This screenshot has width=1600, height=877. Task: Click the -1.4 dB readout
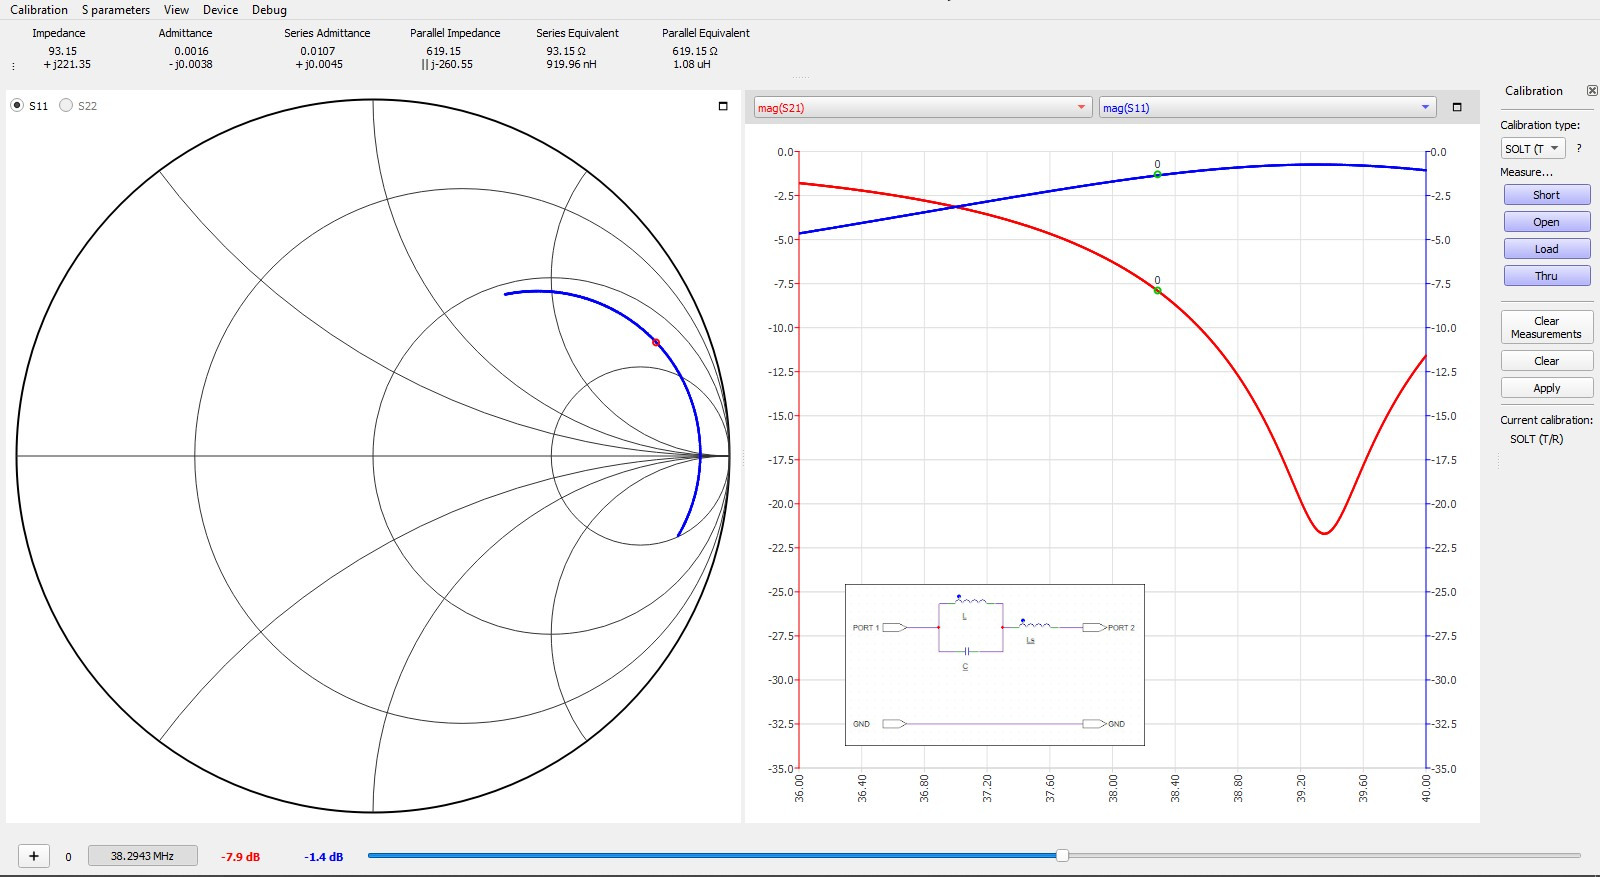pos(324,857)
